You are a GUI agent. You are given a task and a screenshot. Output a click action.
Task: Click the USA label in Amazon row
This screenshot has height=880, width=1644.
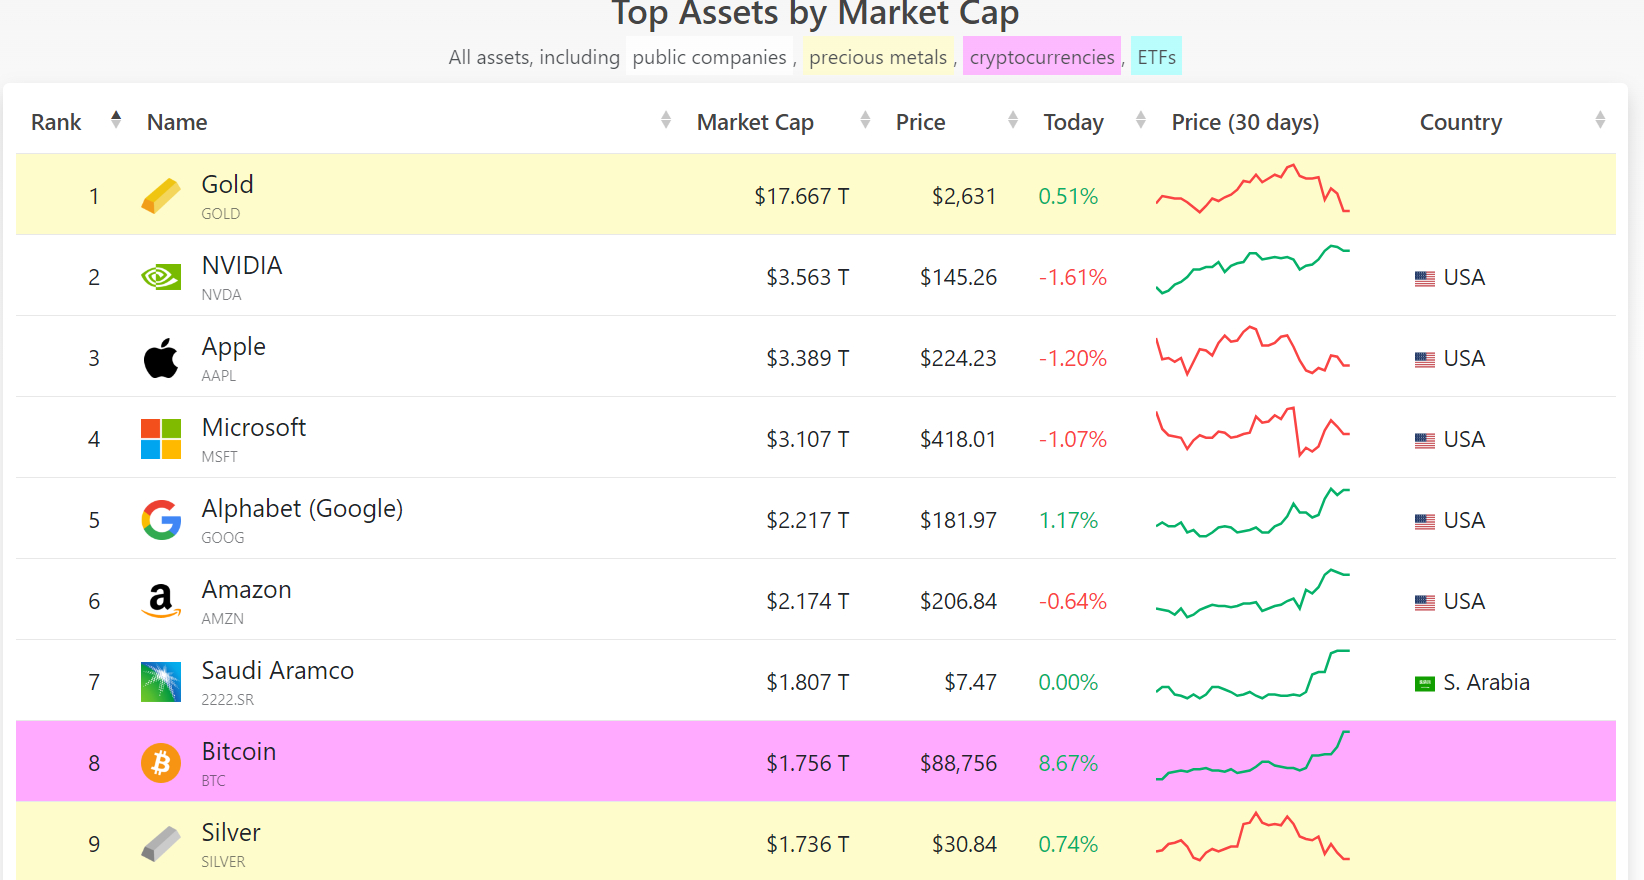[x=1464, y=601]
